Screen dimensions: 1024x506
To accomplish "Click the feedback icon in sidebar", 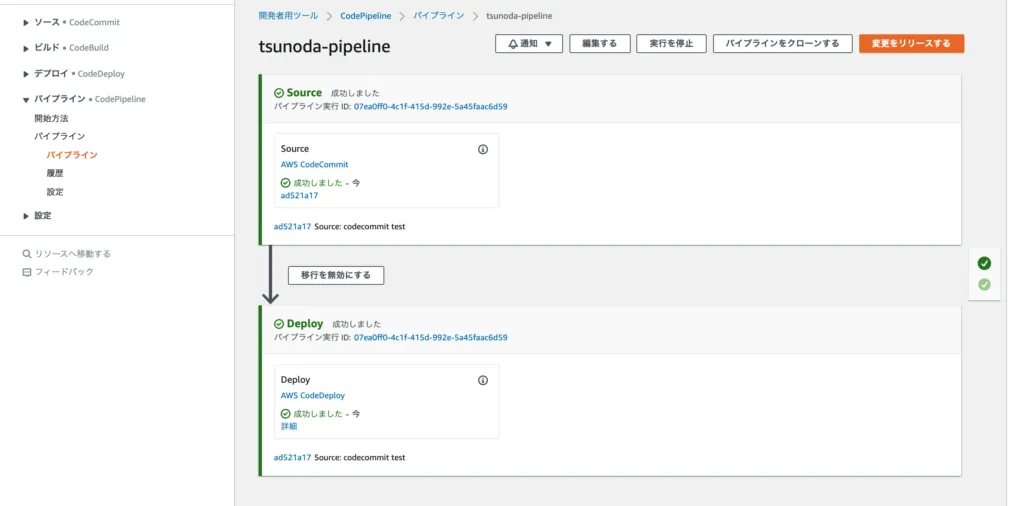I will (x=27, y=272).
